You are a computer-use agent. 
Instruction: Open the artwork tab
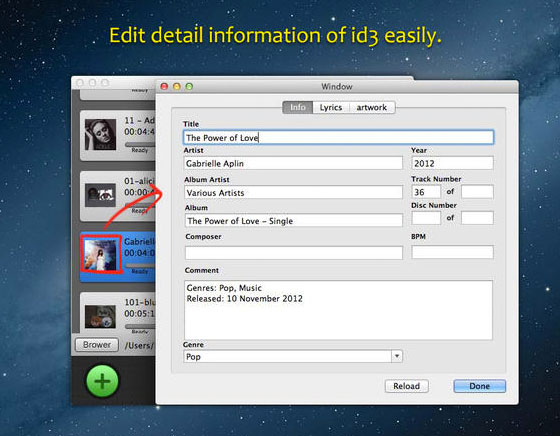pos(372,107)
